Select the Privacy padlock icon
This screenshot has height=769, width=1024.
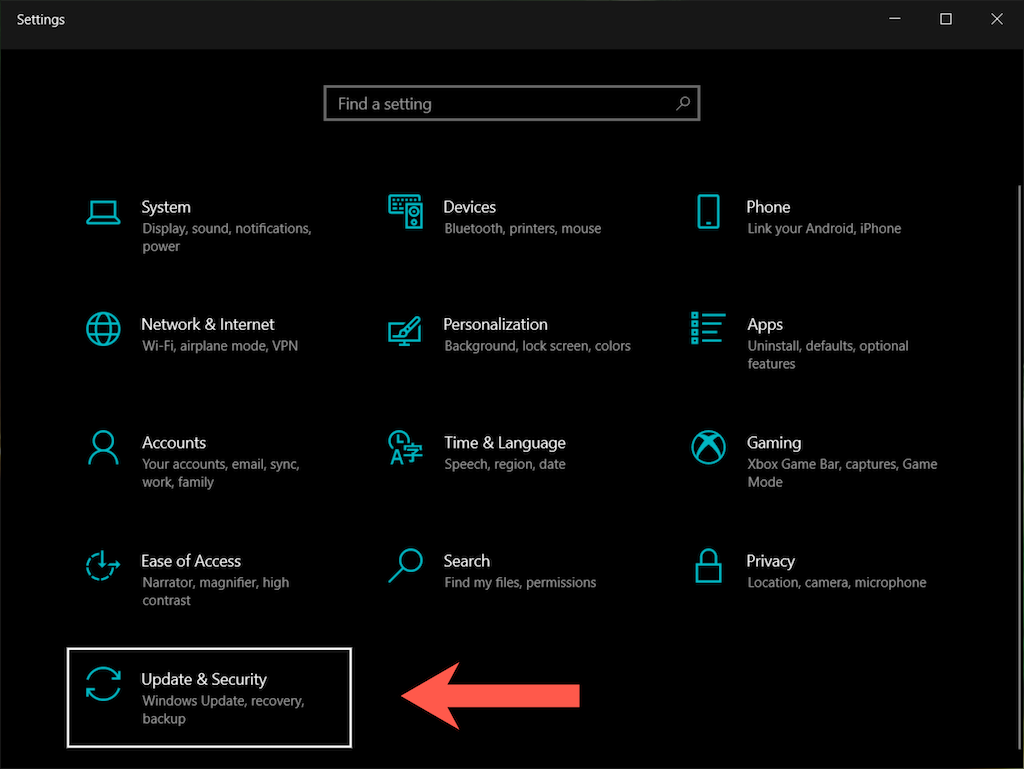pyautogui.click(x=708, y=566)
